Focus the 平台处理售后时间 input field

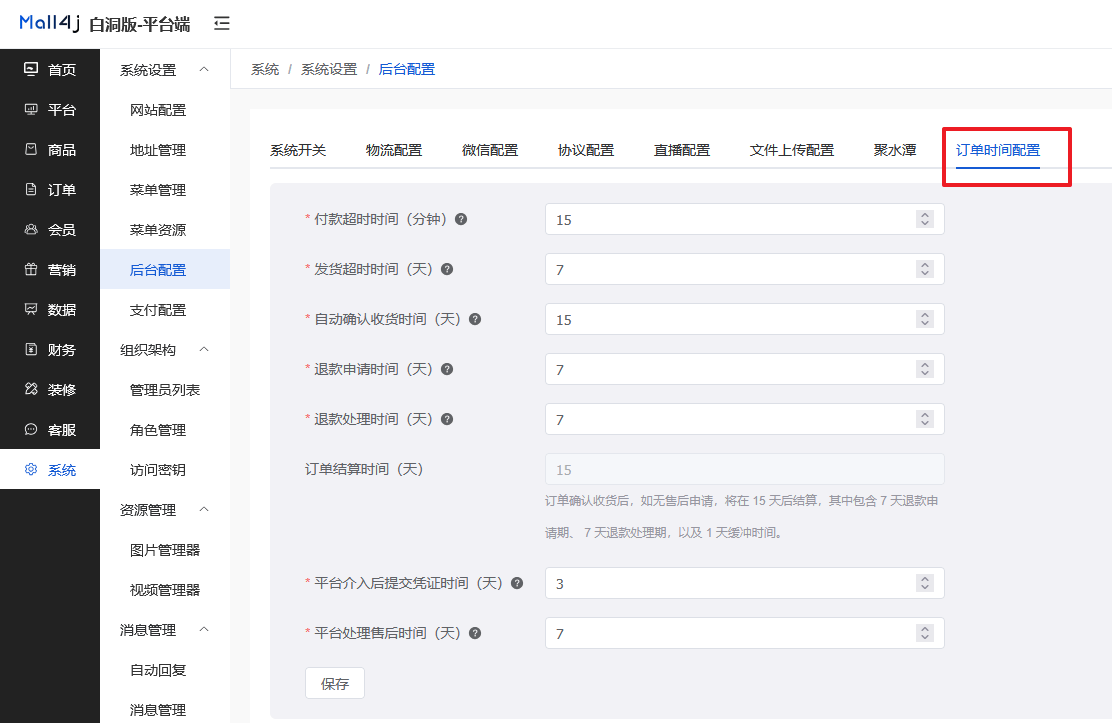(x=745, y=633)
